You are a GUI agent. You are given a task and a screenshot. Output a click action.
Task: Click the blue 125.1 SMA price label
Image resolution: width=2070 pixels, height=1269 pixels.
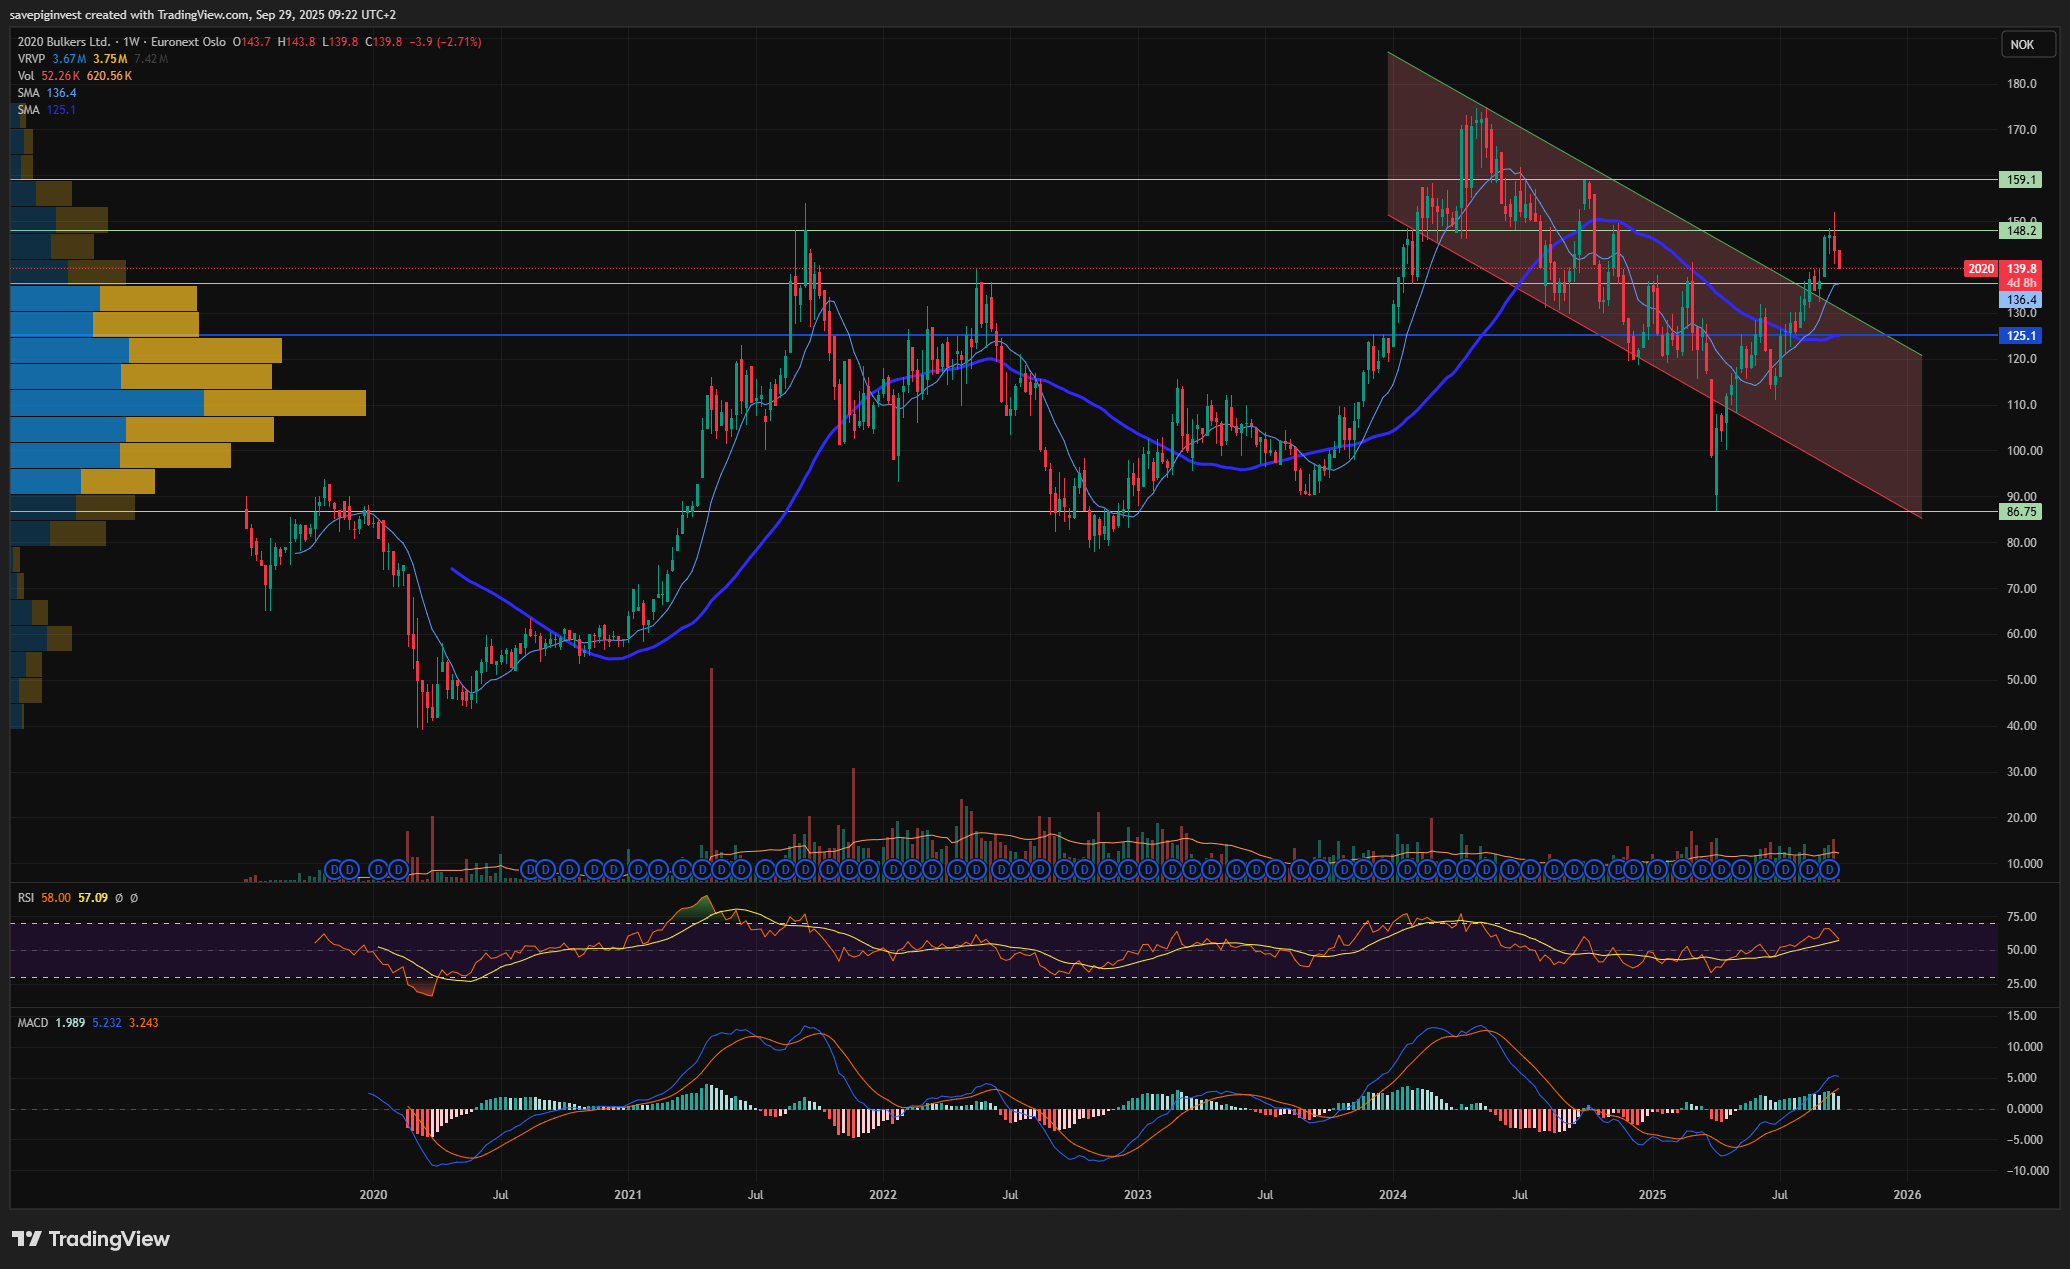[x=2021, y=336]
